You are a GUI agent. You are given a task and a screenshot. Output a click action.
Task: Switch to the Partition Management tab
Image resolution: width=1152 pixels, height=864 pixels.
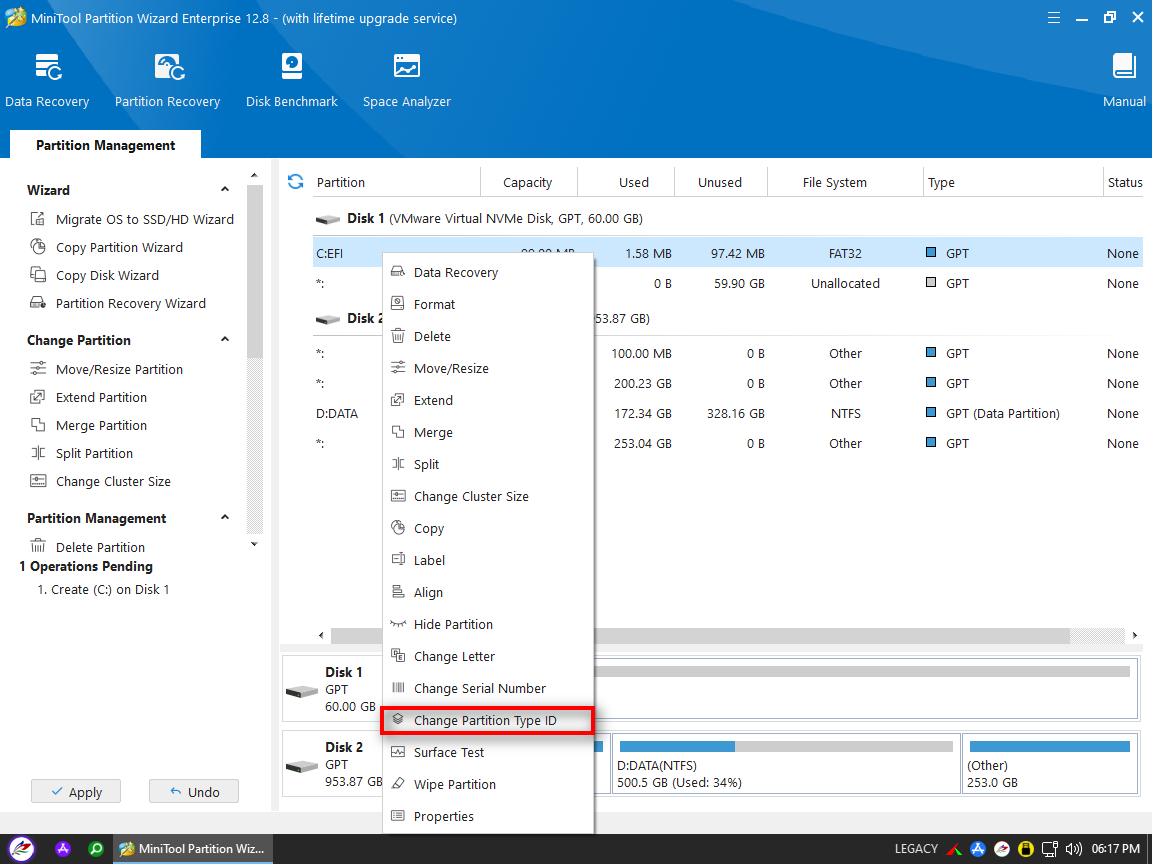click(x=105, y=145)
